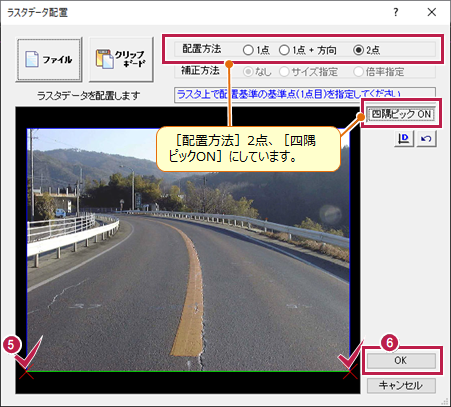
Task: Choose サイズ指定 correction radio option
Action: (x=309, y=72)
